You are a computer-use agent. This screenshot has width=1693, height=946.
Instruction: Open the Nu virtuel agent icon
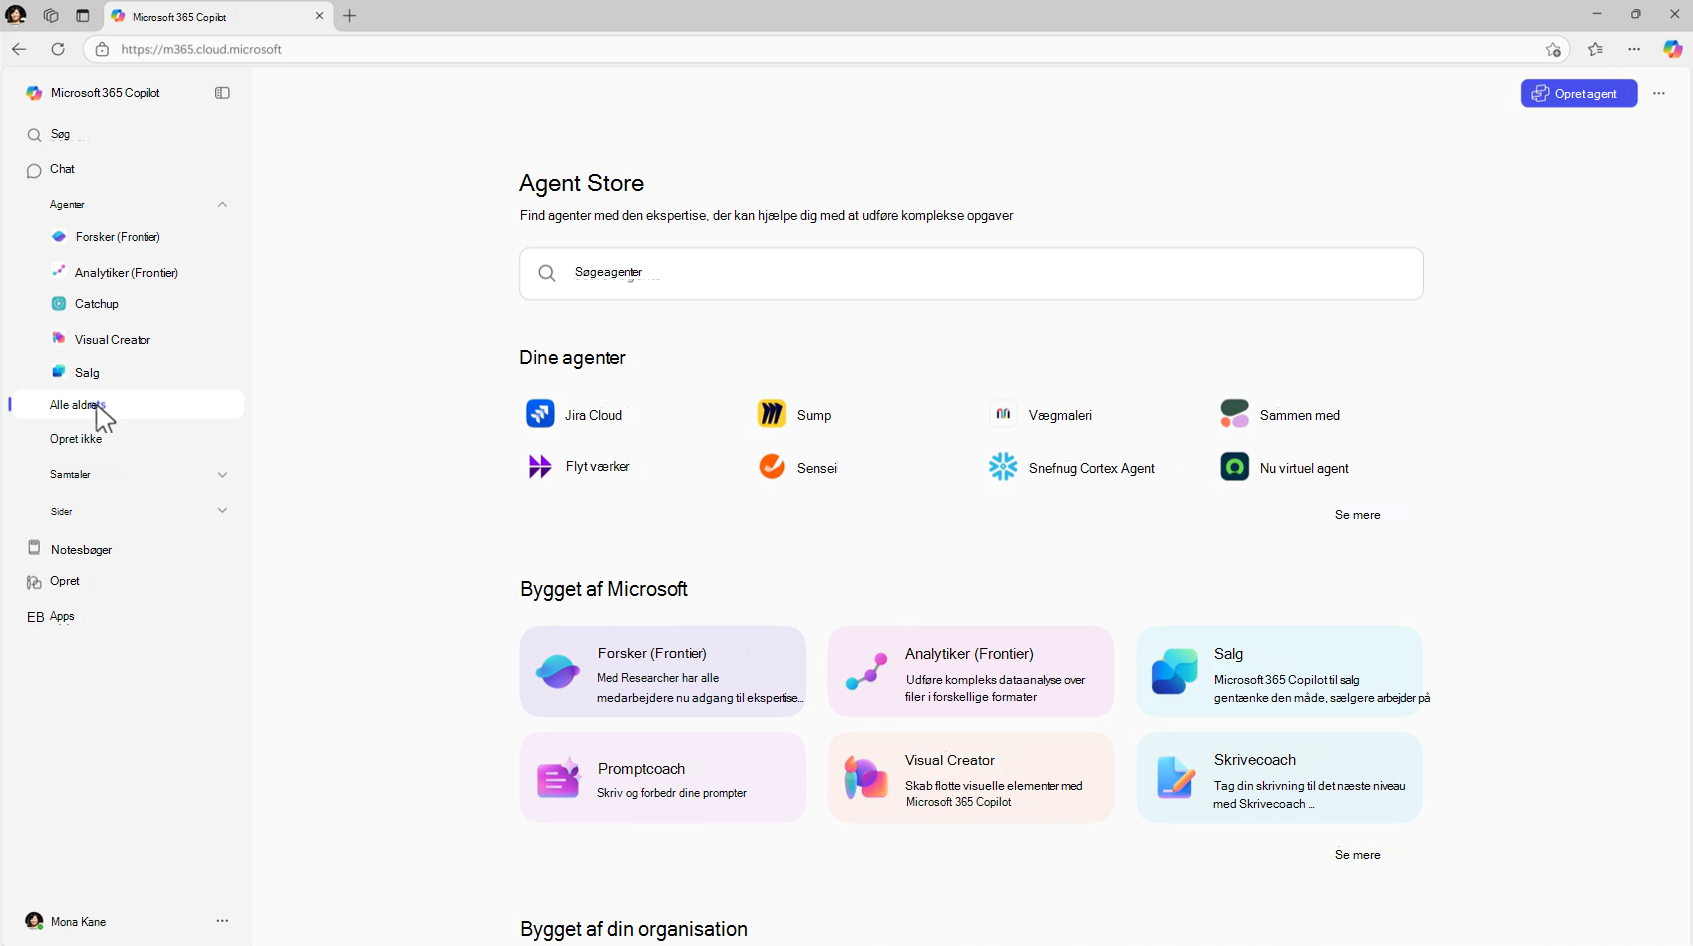(1235, 466)
